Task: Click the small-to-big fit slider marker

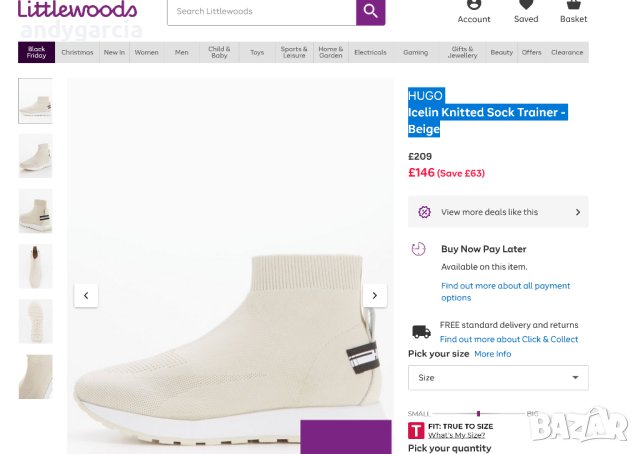Action: pyautogui.click(x=479, y=413)
